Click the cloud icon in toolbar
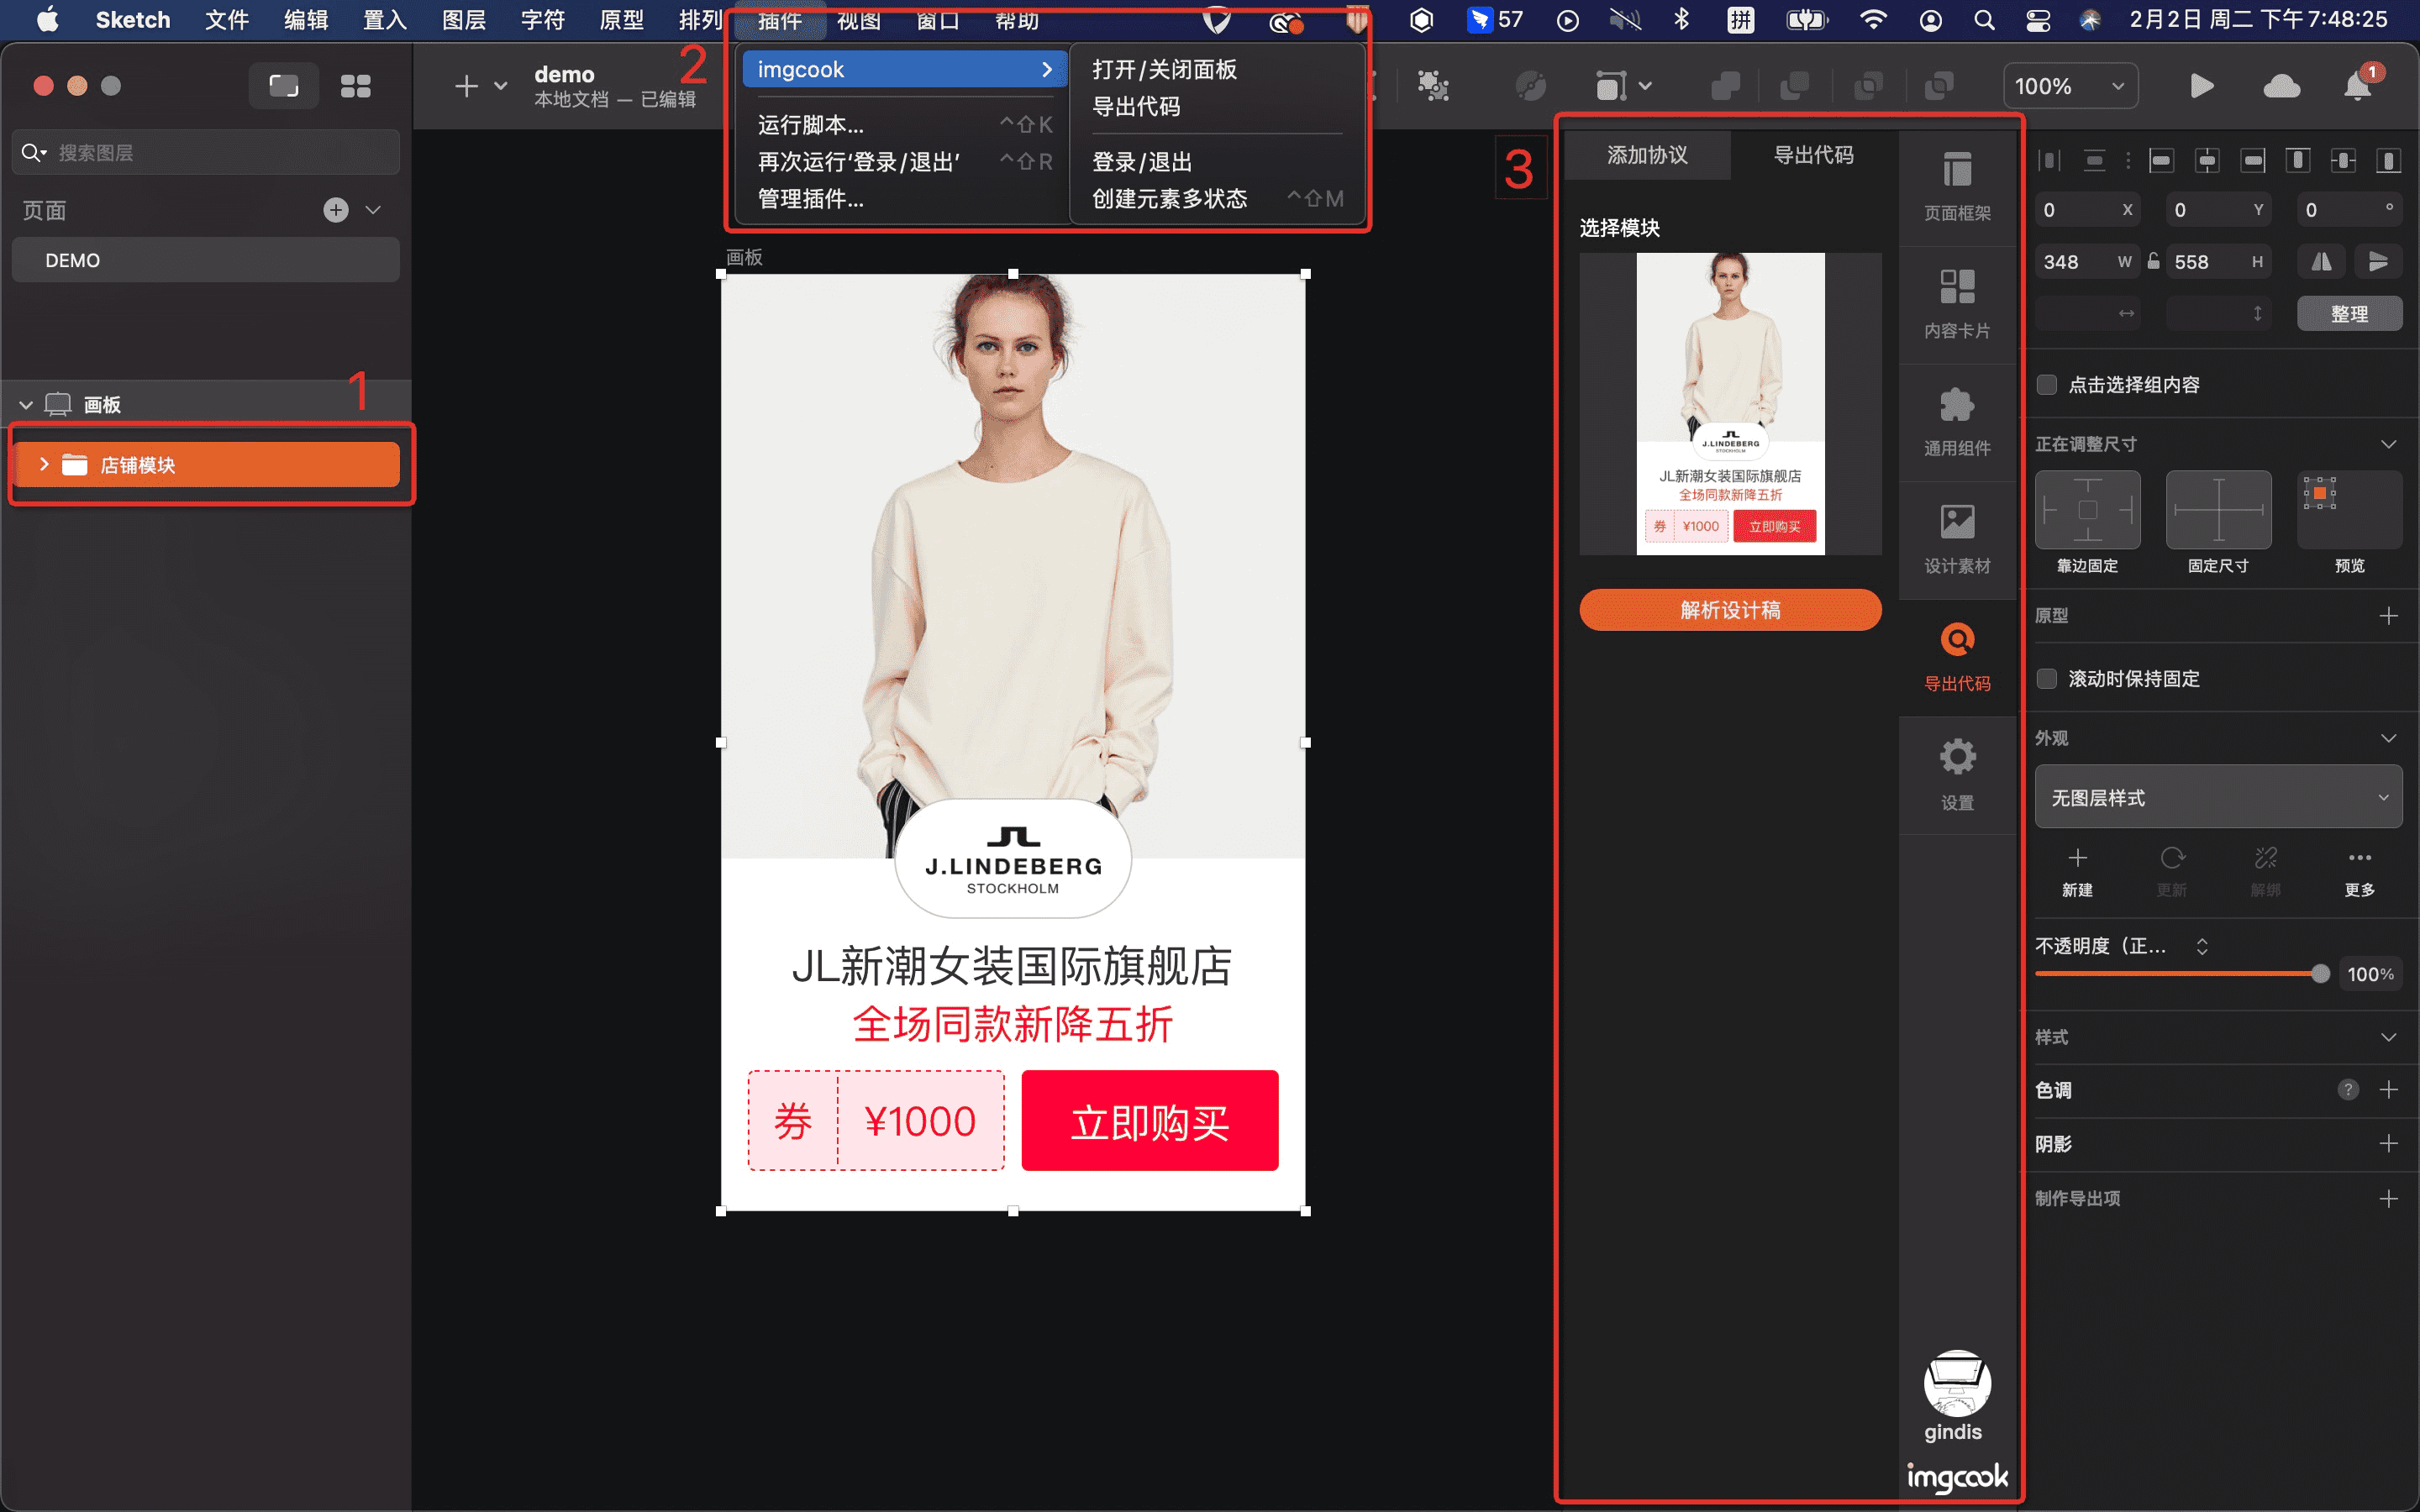Screen dimensions: 2420x1512 click(x=2282, y=86)
